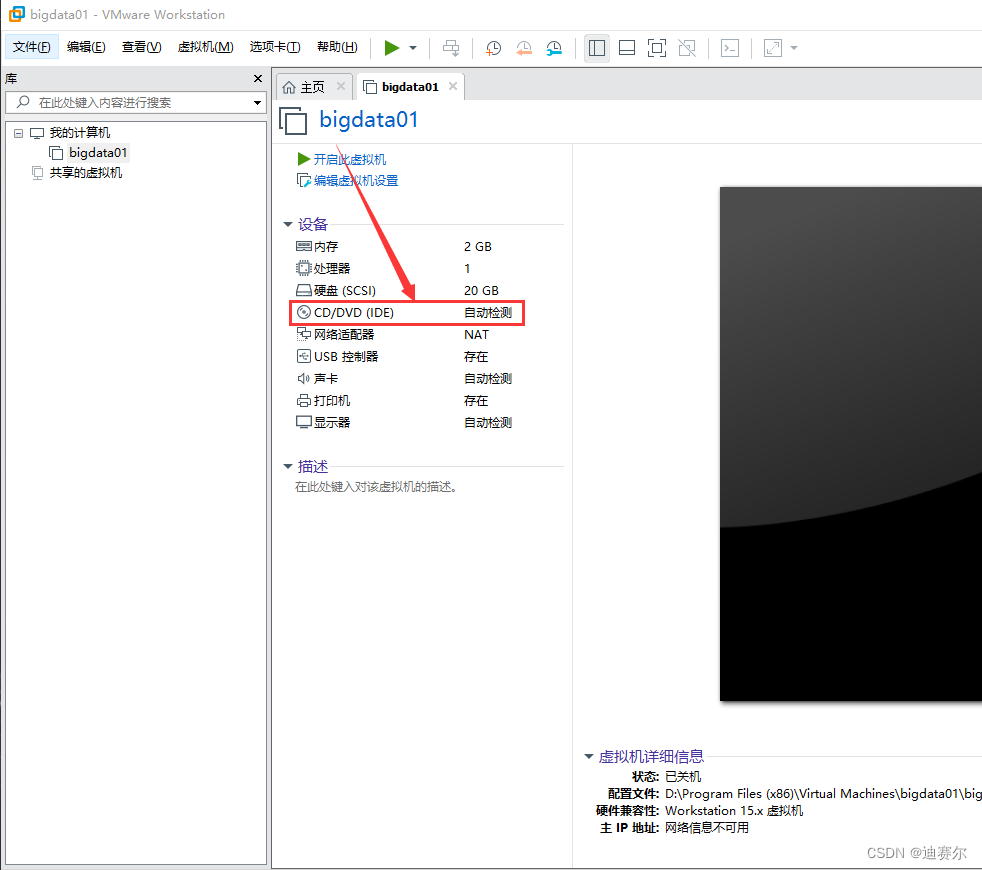Open the 编辑(E) menu
The width and height of the screenshot is (982, 870).
(86, 47)
